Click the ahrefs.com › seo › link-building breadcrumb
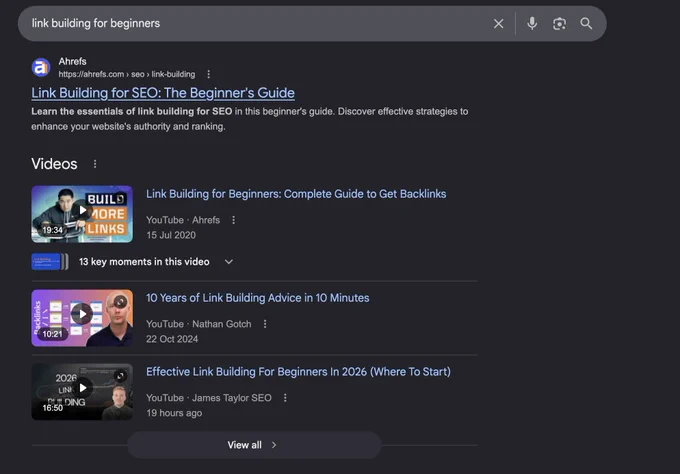The width and height of the screenshot is (680, 474). 127,74
